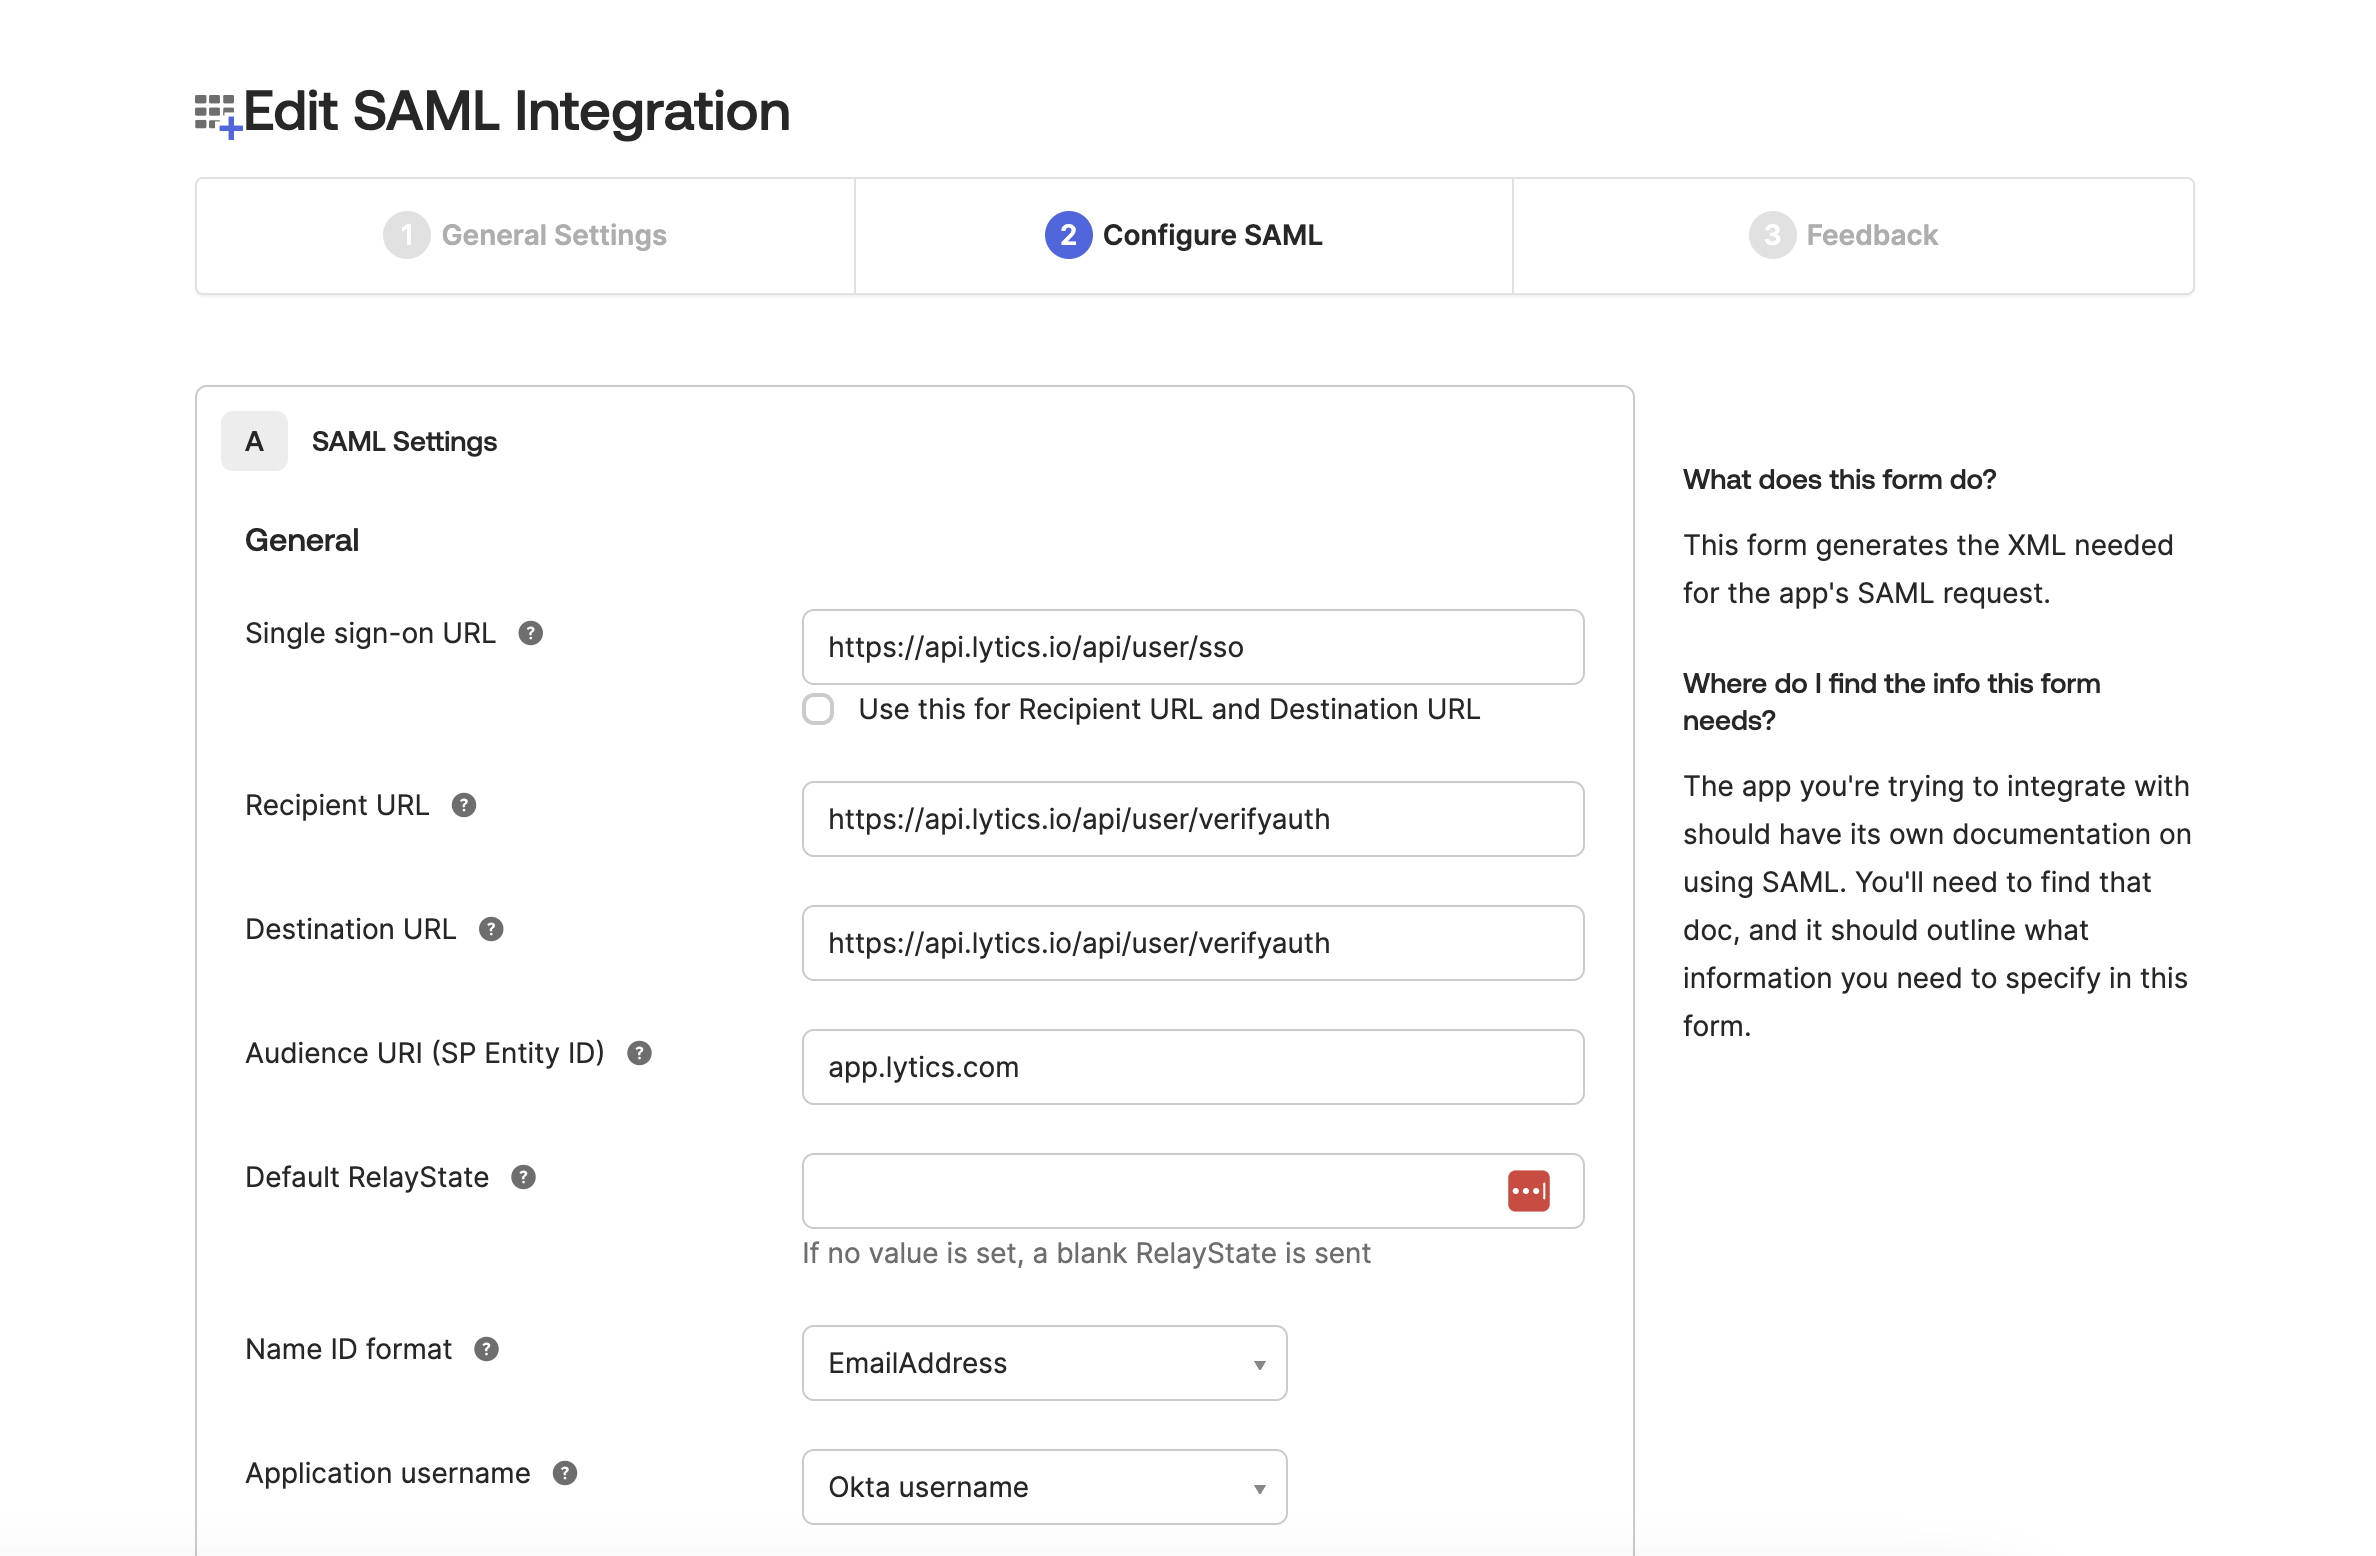Viewport: 2376px width, 1556px height.
Task: Open help tooltip for Recipient URL
Action: click(463, 805)
